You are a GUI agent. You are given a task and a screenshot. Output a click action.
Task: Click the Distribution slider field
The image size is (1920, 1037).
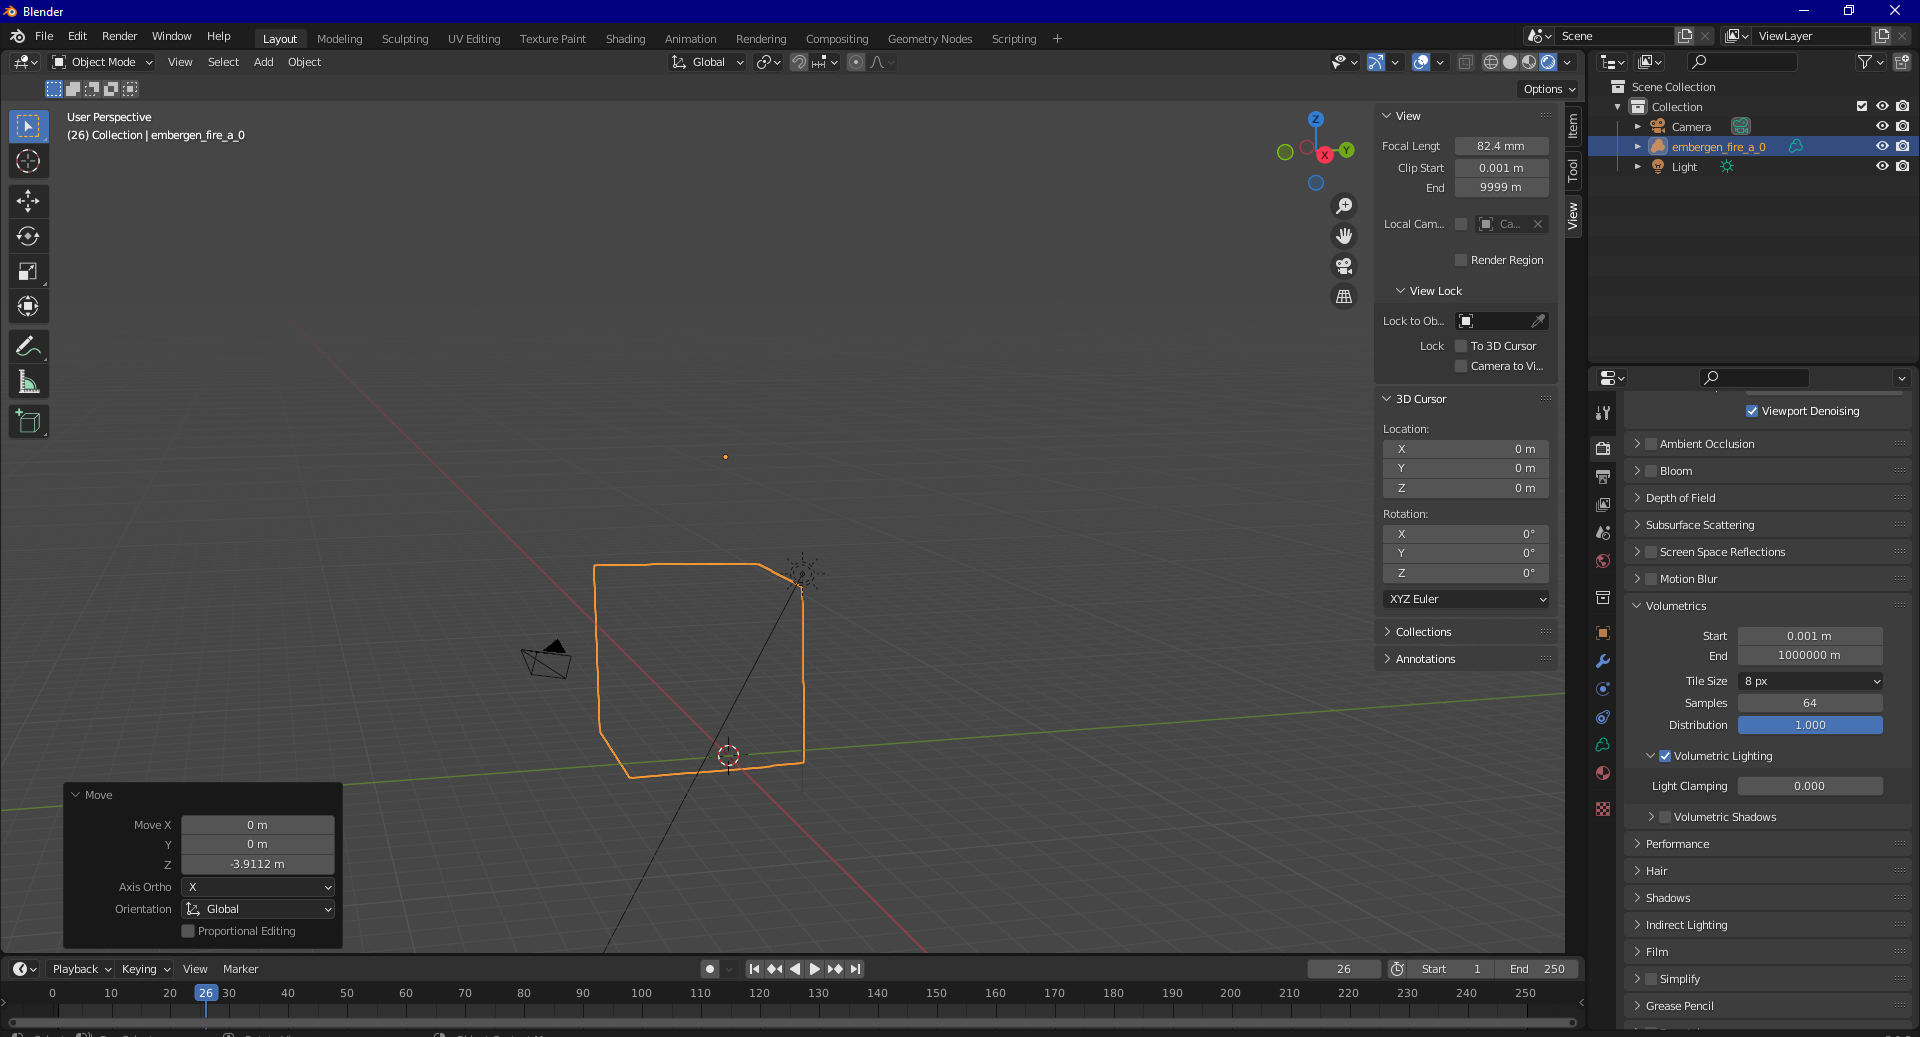pyautogui.click(x=1810, y=725)
